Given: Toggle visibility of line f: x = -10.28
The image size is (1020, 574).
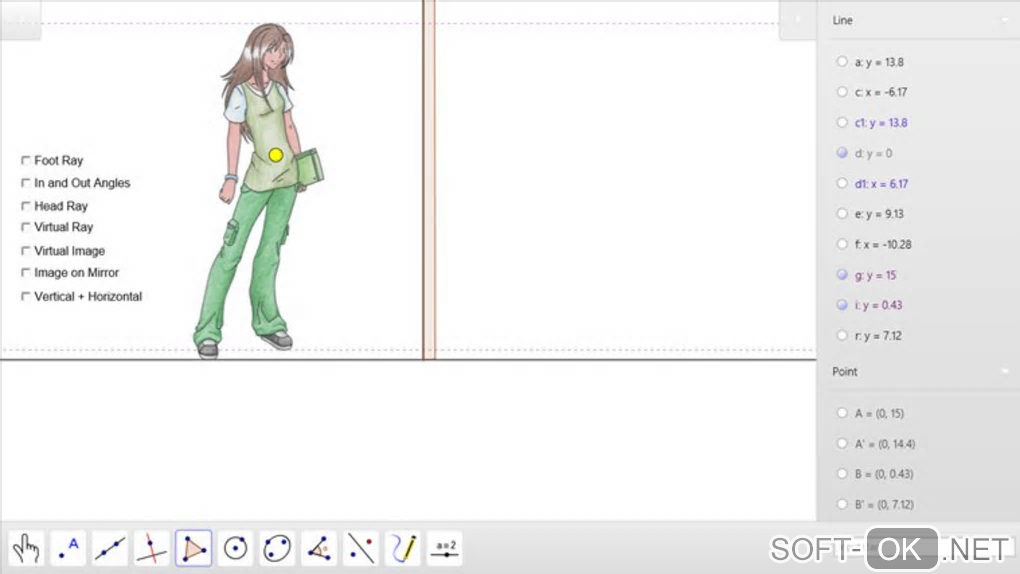Looking at the screenshot, I should (842, 244).
